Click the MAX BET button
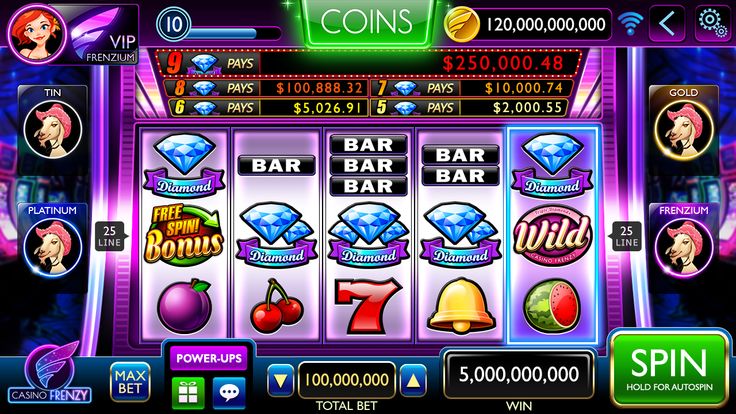736x414 pixels. (130, 382)
